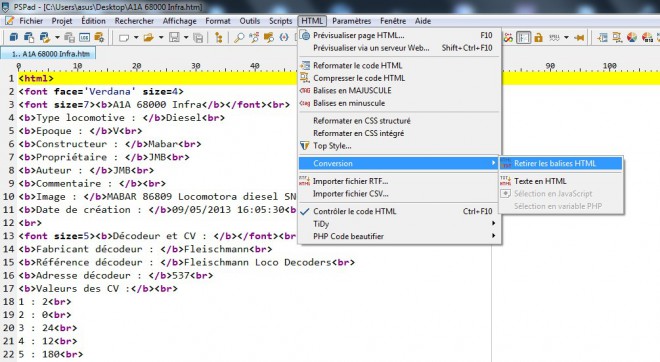Image resolution: width=660 pixels, height=362 pixels.
Task: Switch to A1A 68000 Infra.htm tab
Action: [x=48, y=53]
